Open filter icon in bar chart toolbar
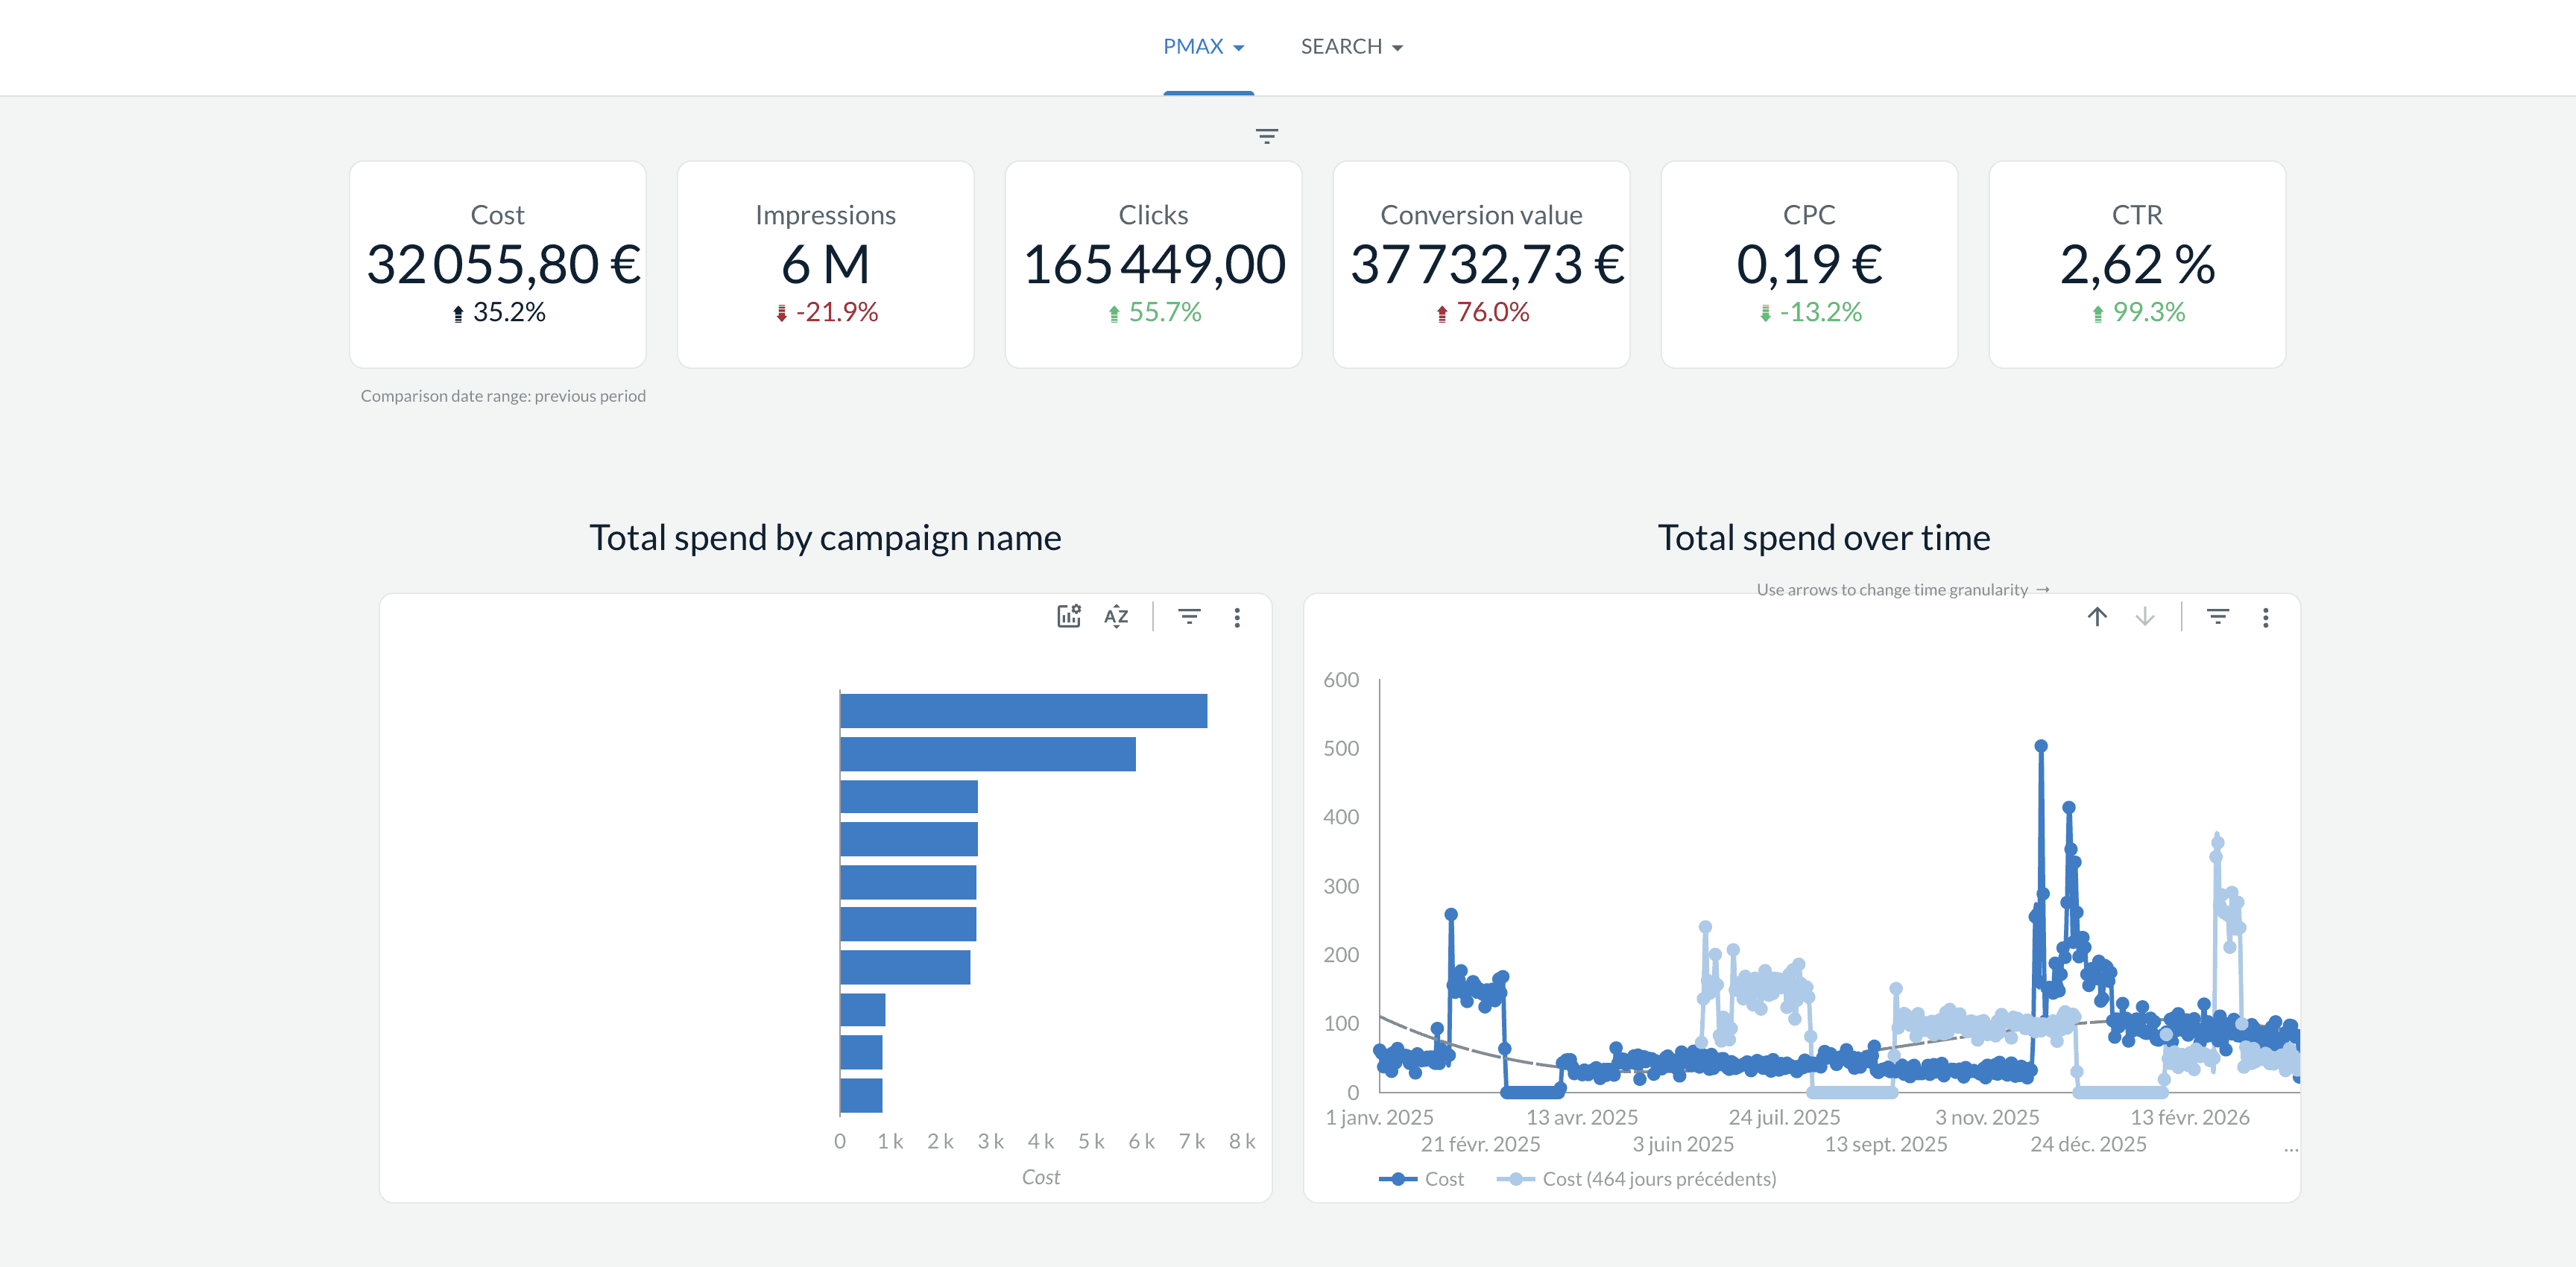The height and width of the screenshot is (1267, 2576). pos(1188,616)
